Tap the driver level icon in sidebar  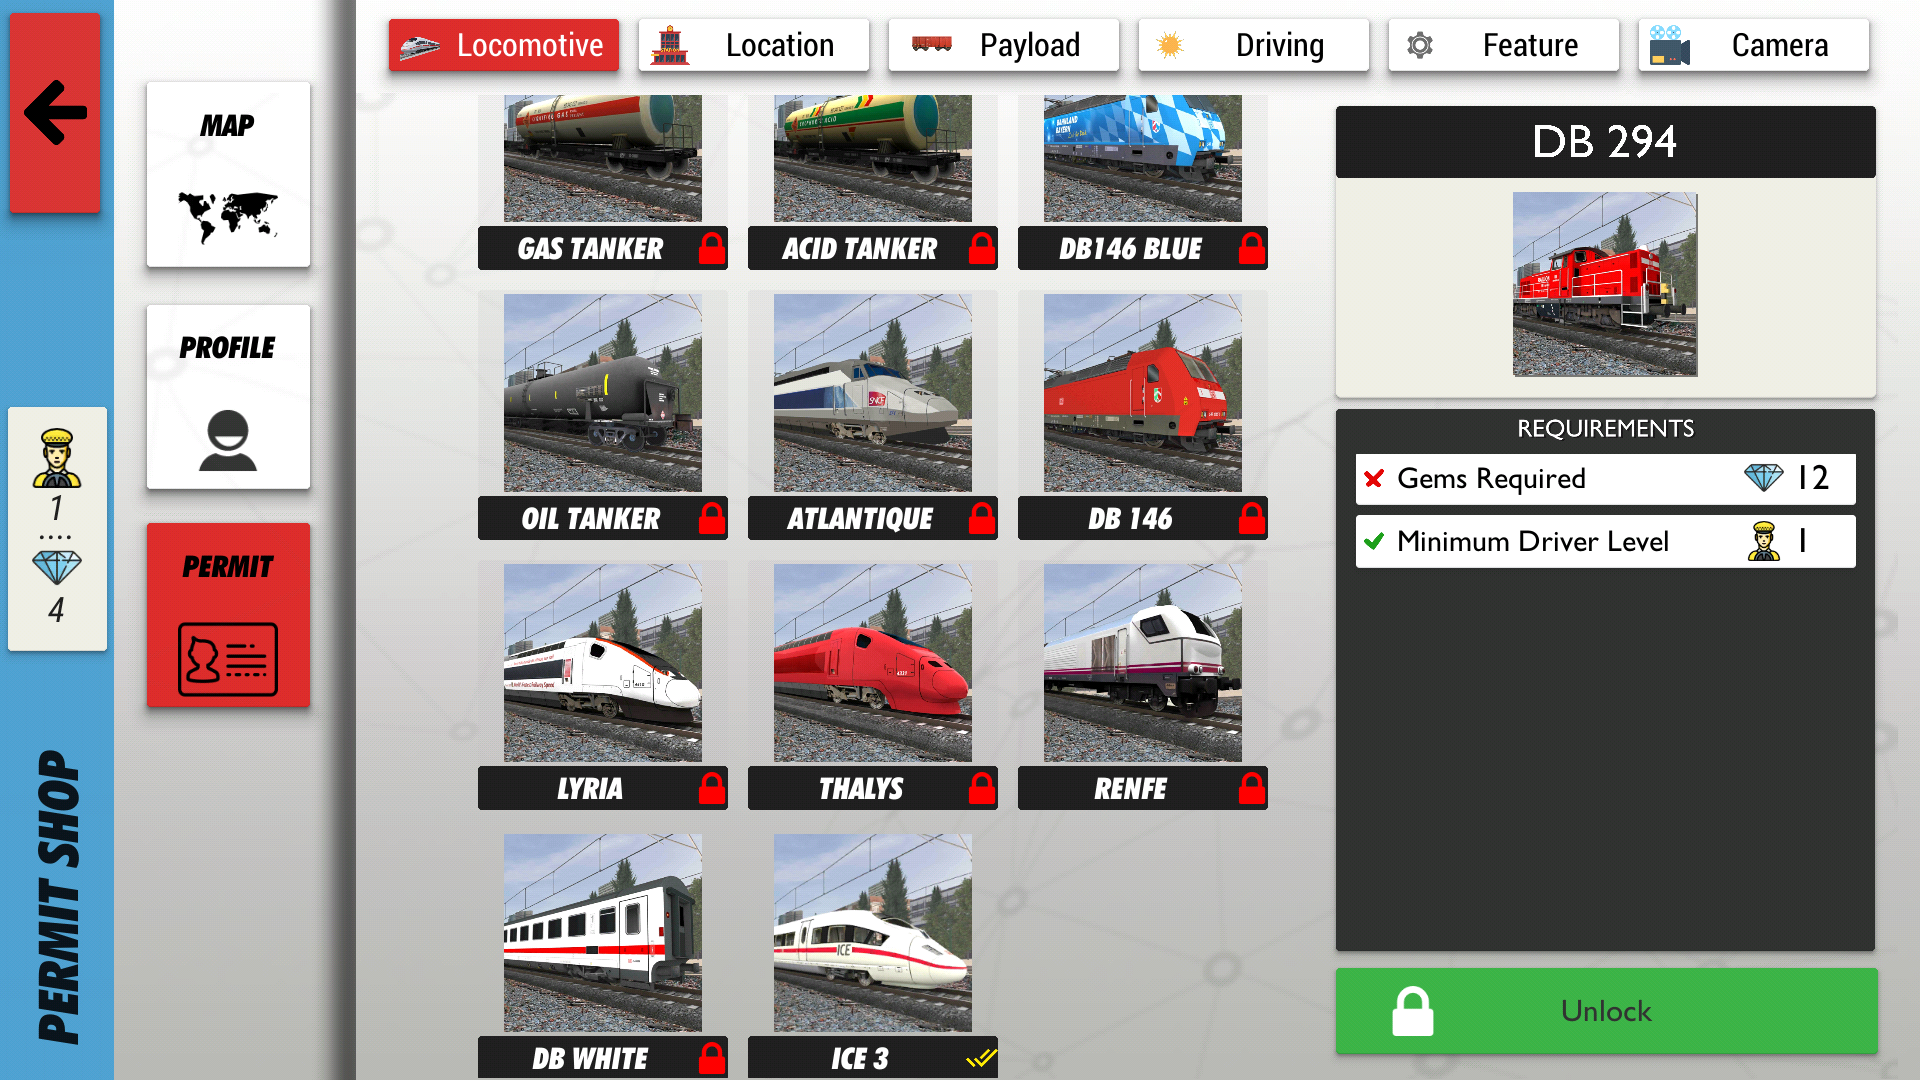(57, 458)
